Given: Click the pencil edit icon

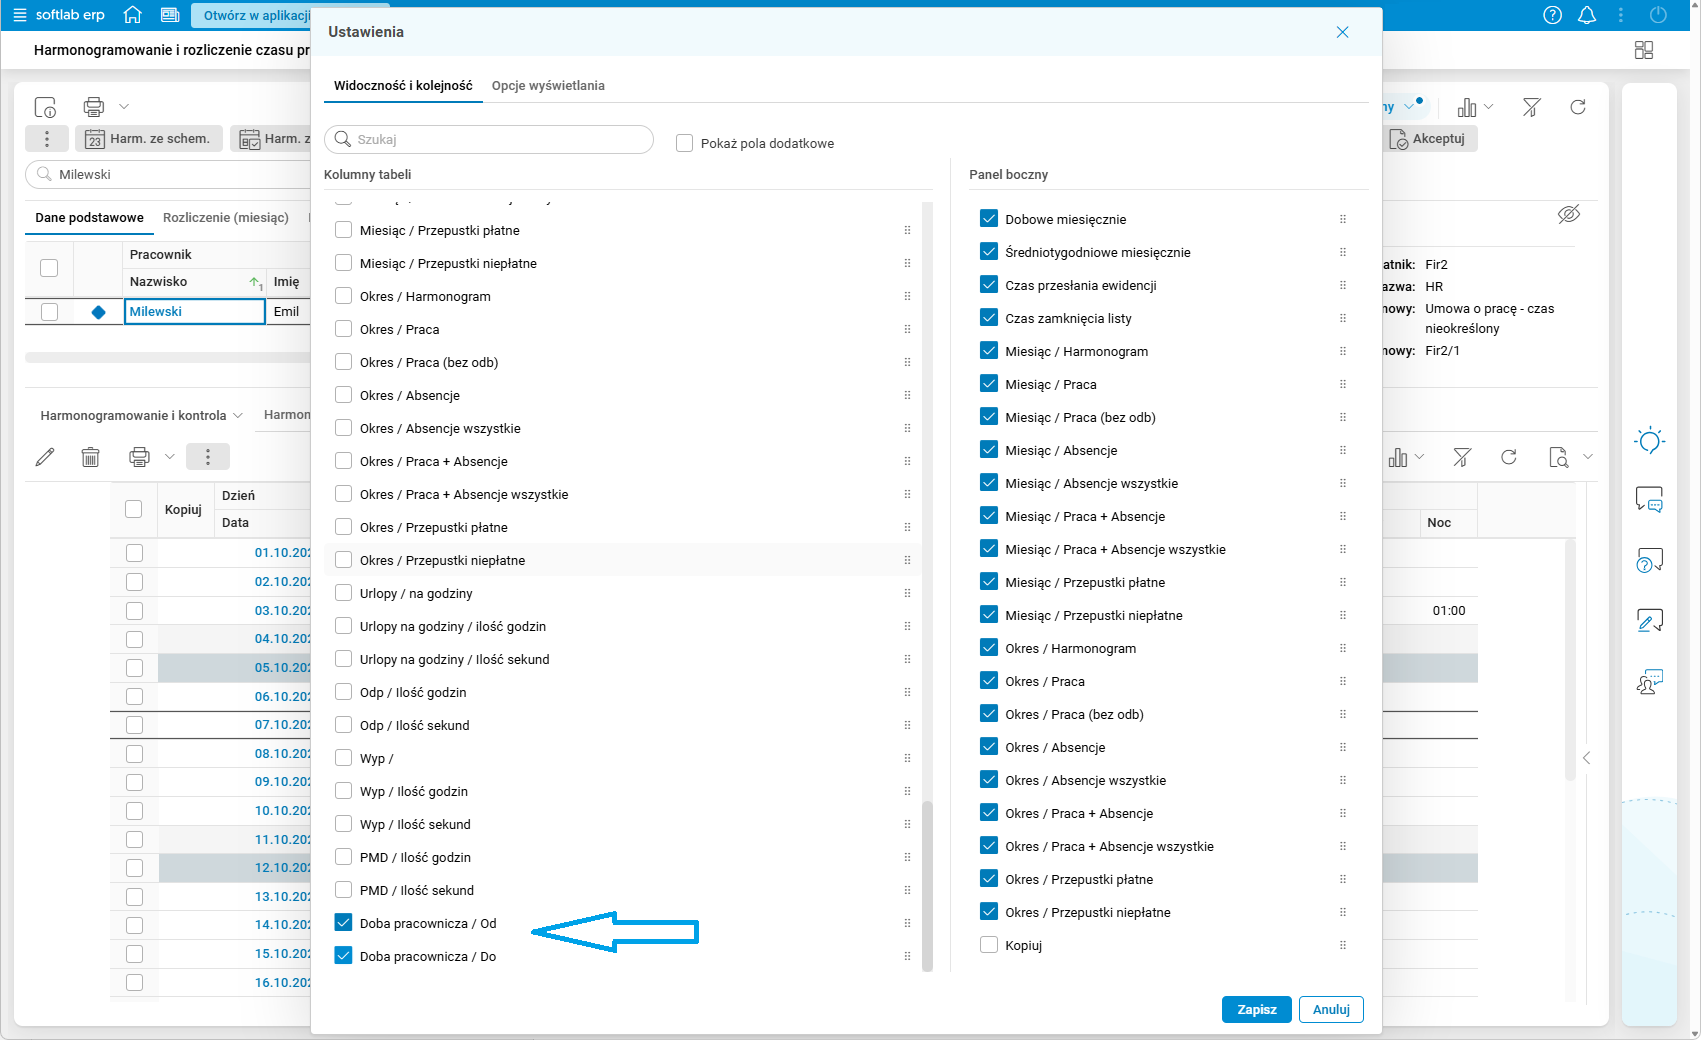Looking at the screenshot, I should pos(45,457).
